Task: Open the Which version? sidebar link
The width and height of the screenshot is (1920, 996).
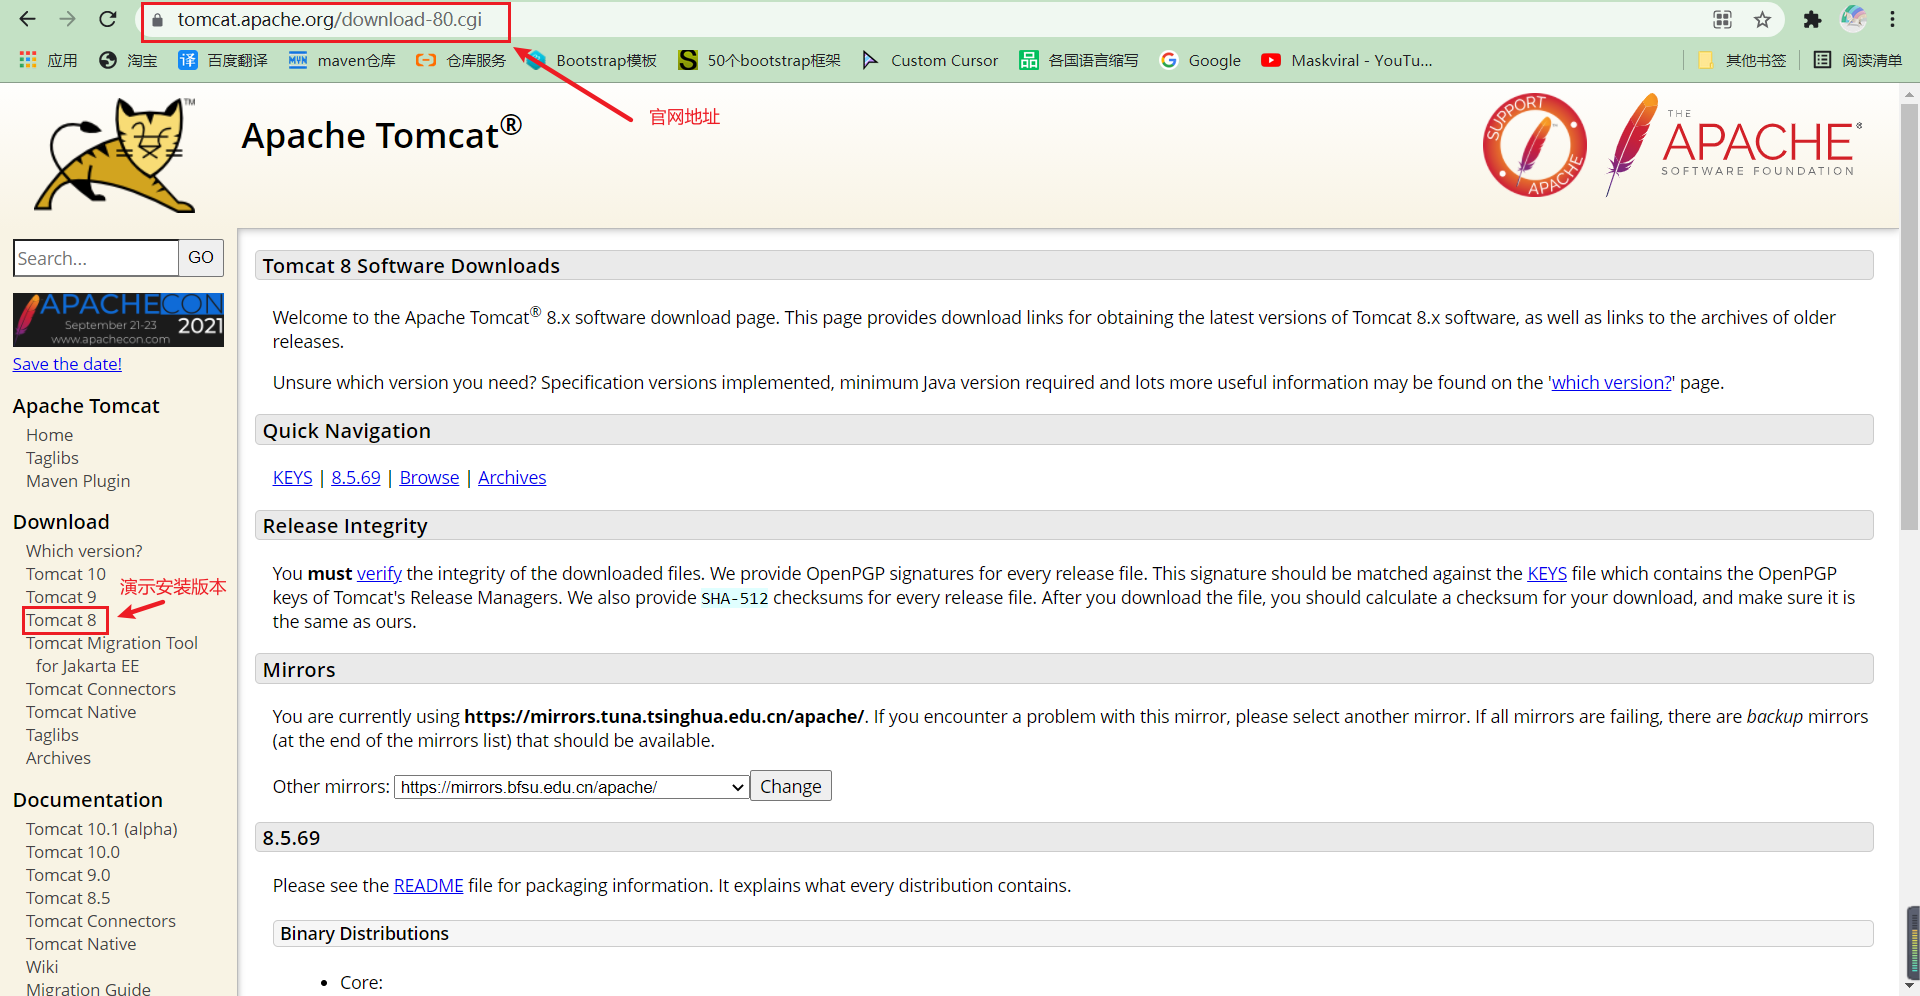Action: (84, 551)
